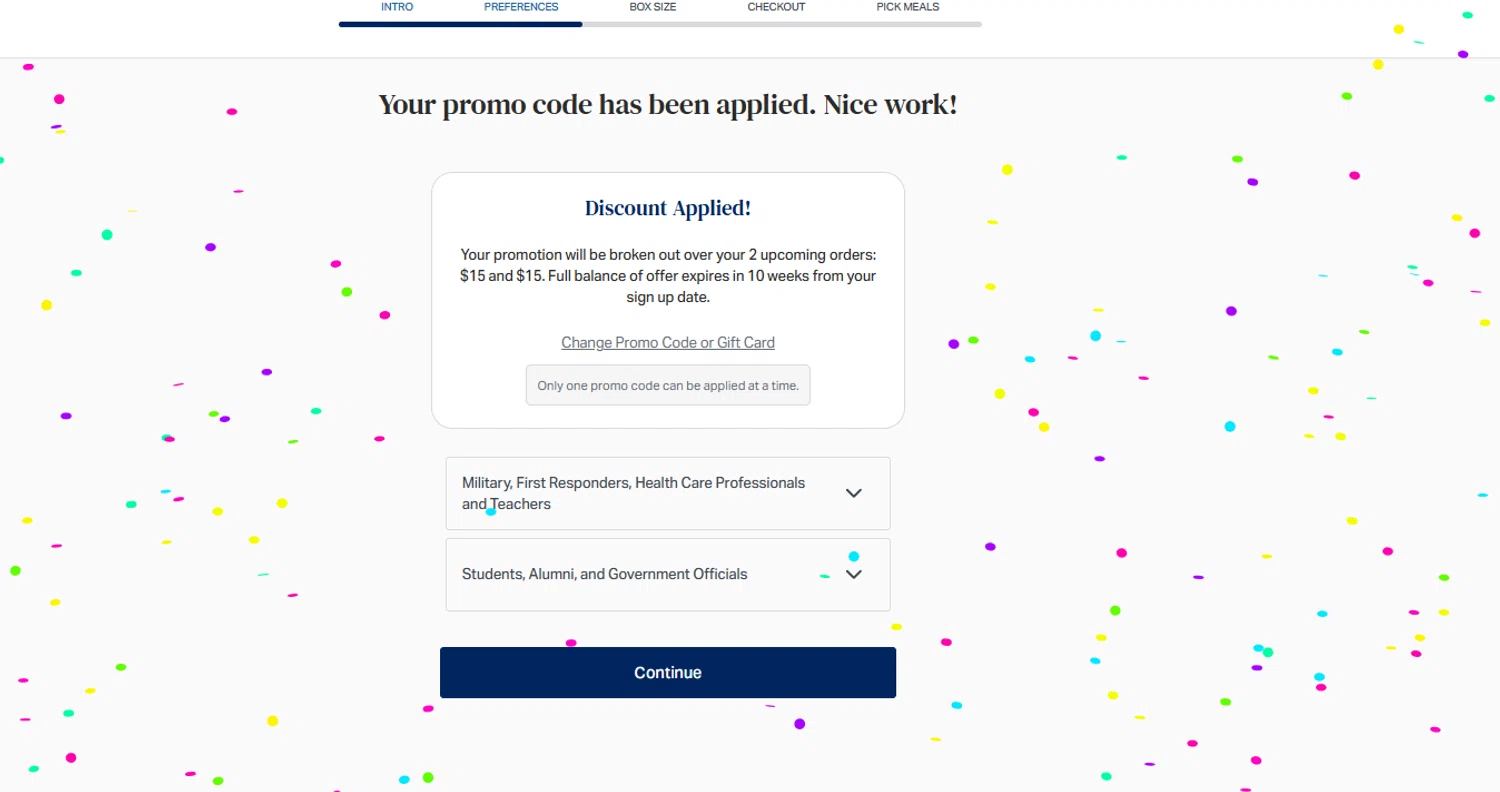Image resolution: width=1500 pixels, height=792 pixels.
Task: Click the chevron icon beside Military, First Responders
Action: (853, 493)
